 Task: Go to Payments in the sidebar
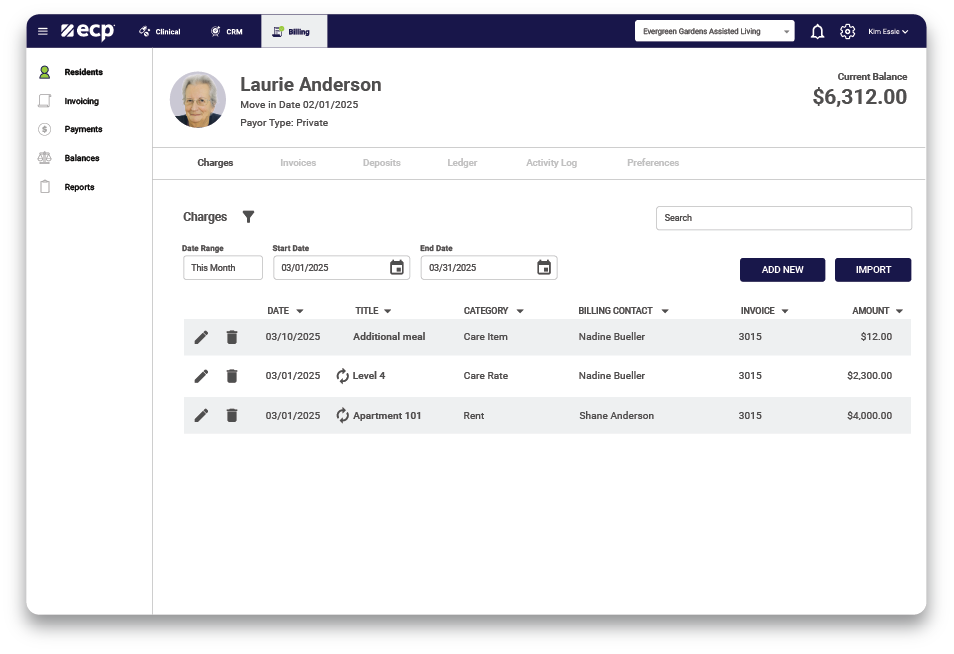[83, 130]
